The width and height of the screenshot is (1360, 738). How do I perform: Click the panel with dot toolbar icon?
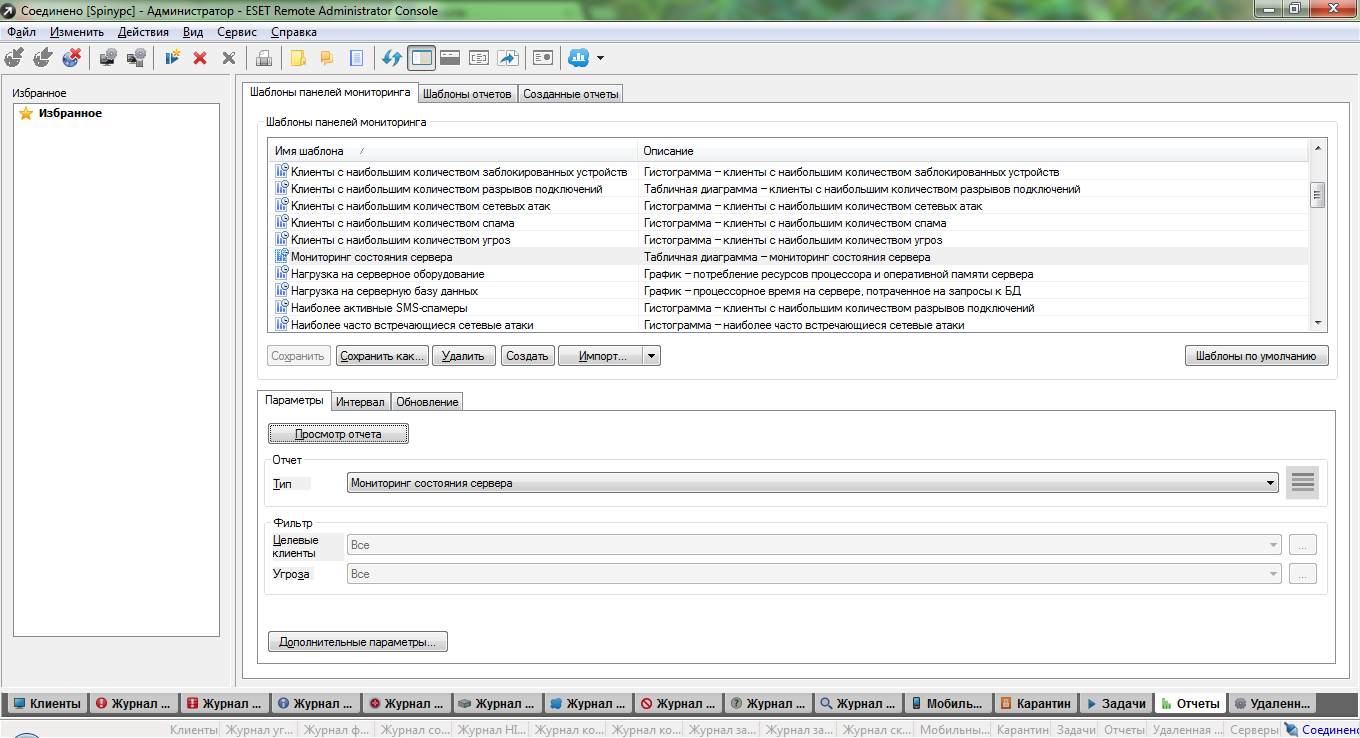coord(543,58)
